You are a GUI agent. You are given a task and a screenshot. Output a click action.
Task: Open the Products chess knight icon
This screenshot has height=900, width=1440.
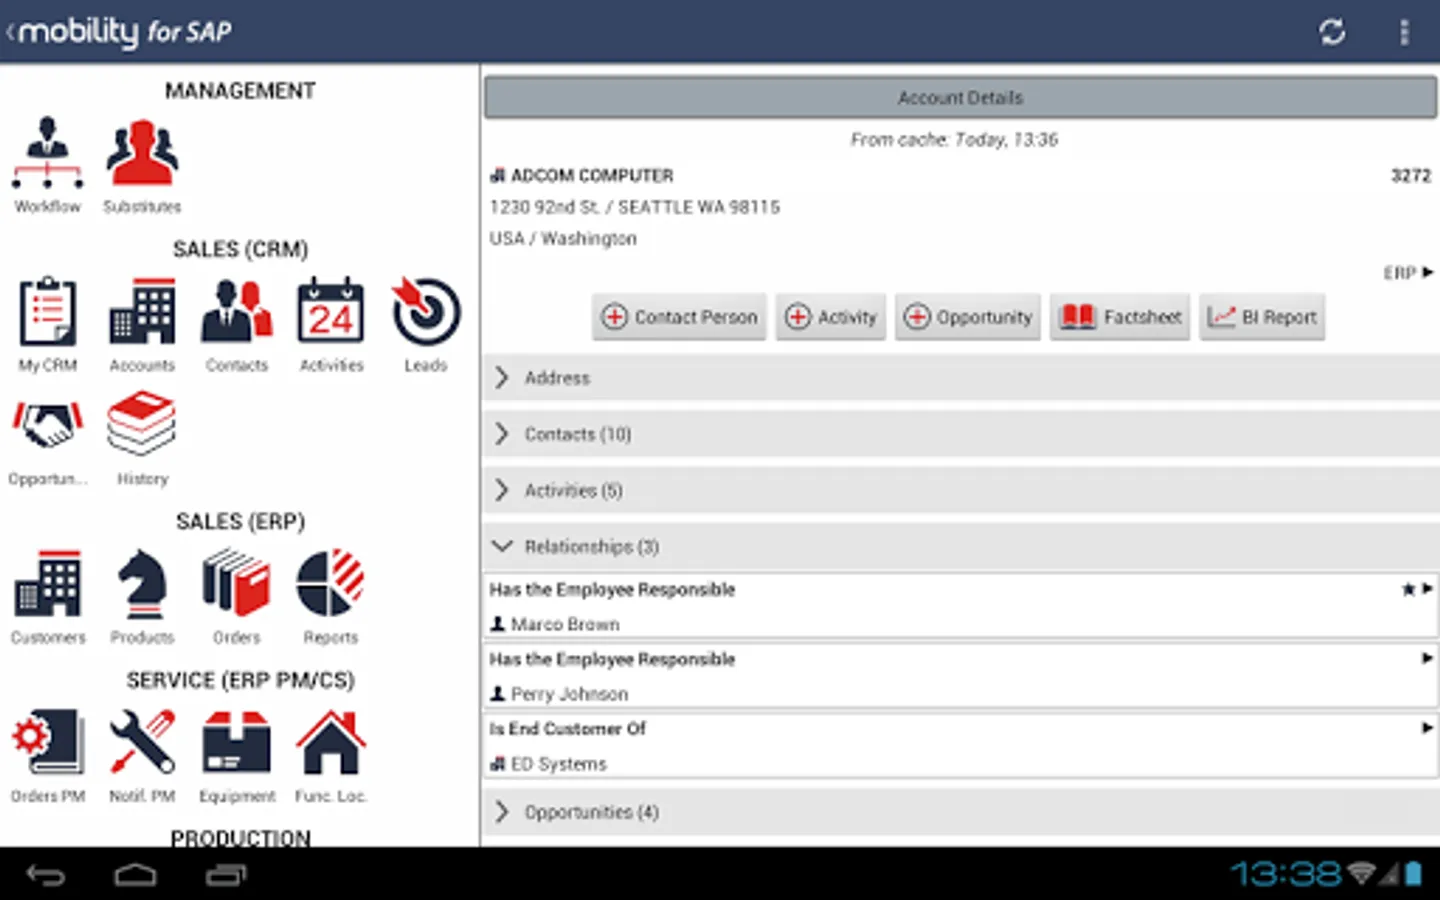[142, 584]
